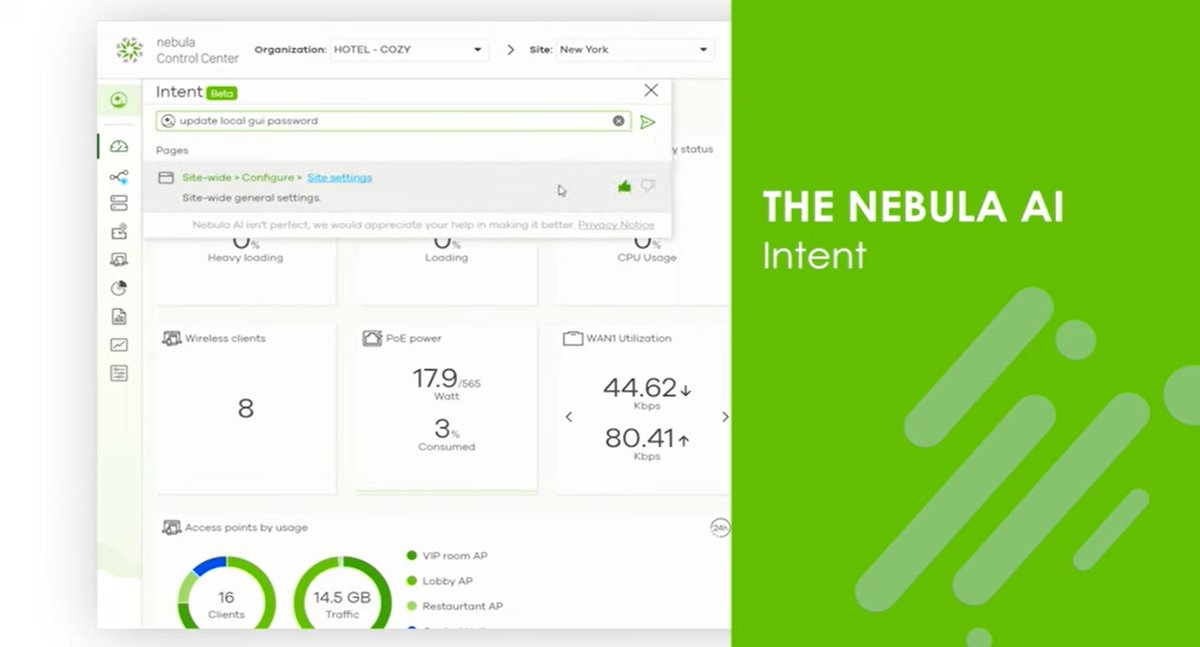Open the line graph sidebar icon
This screenshot has width=1200, height=647.
119,345
